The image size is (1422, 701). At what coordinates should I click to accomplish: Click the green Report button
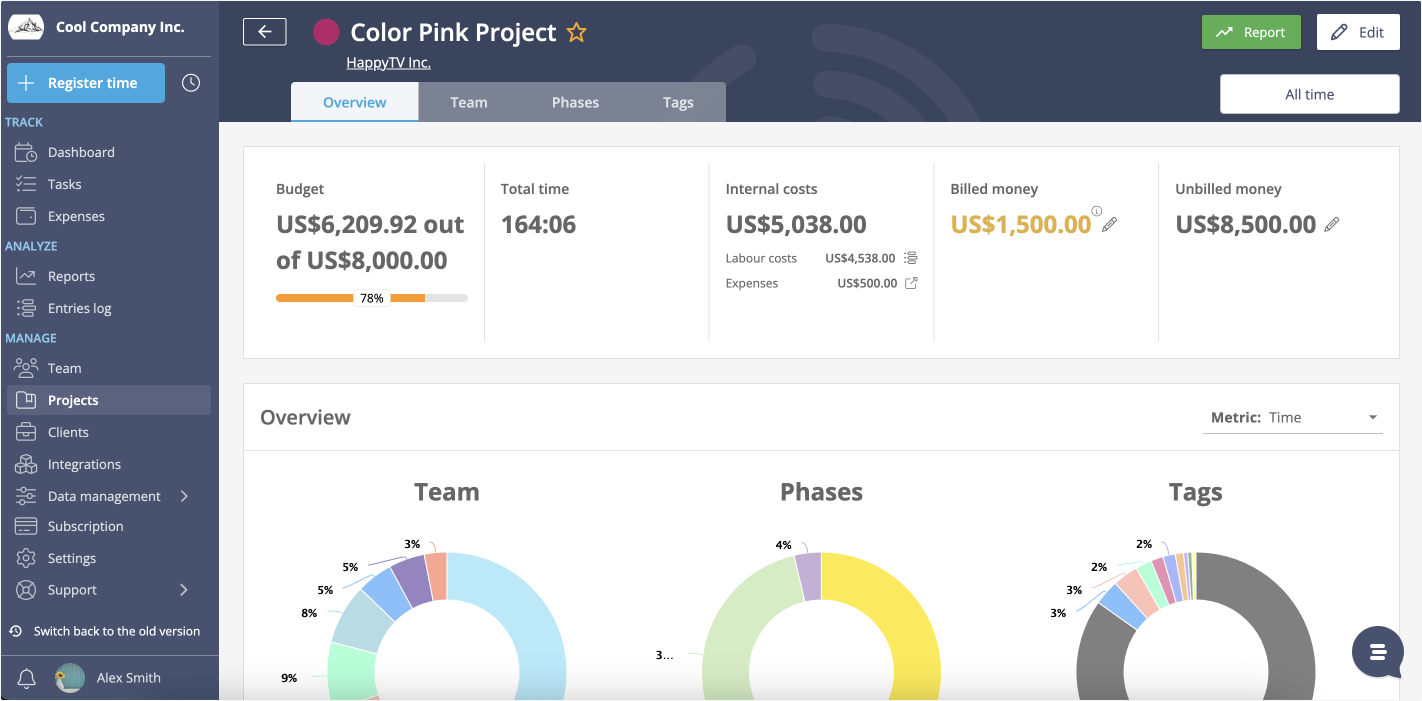[x=1251, y=31]
